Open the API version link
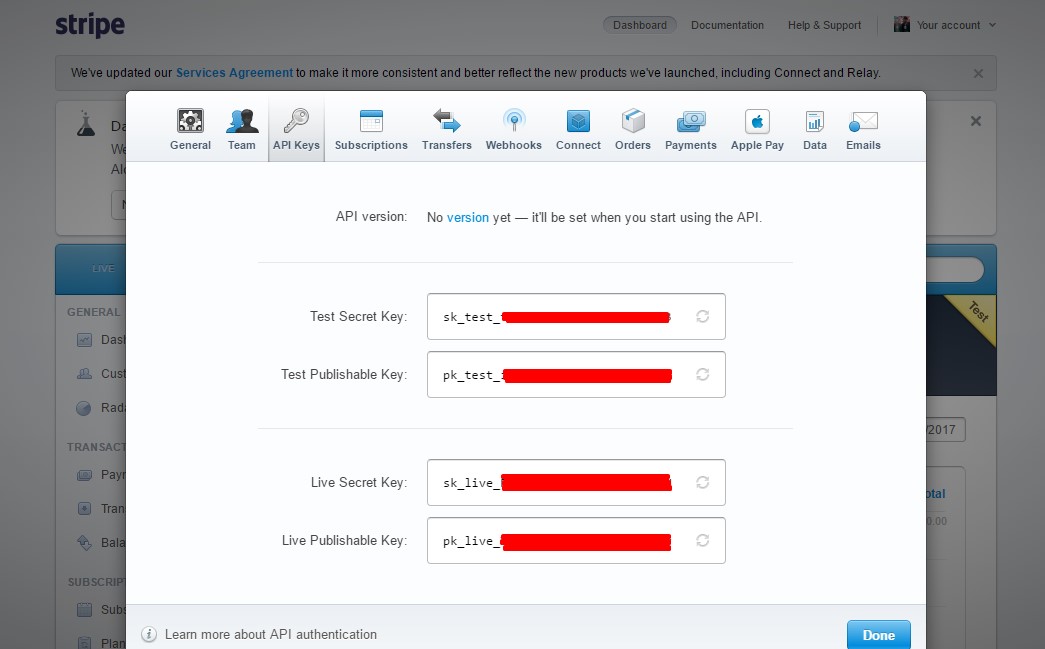 [467, 217]
